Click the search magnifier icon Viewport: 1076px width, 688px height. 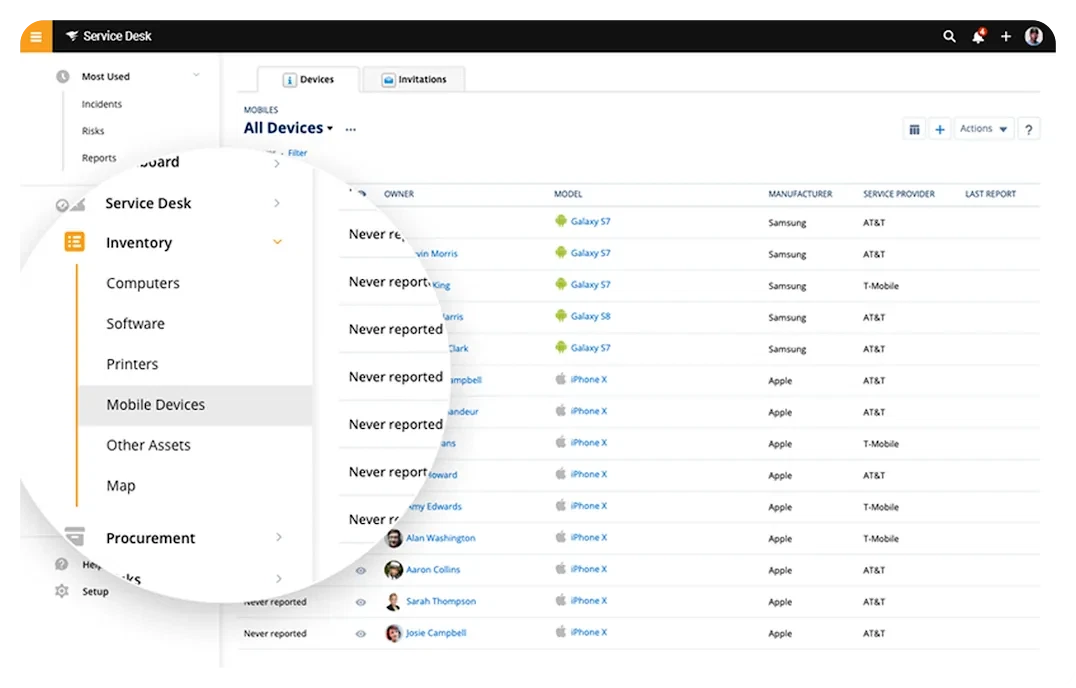(x=949, y=36)
